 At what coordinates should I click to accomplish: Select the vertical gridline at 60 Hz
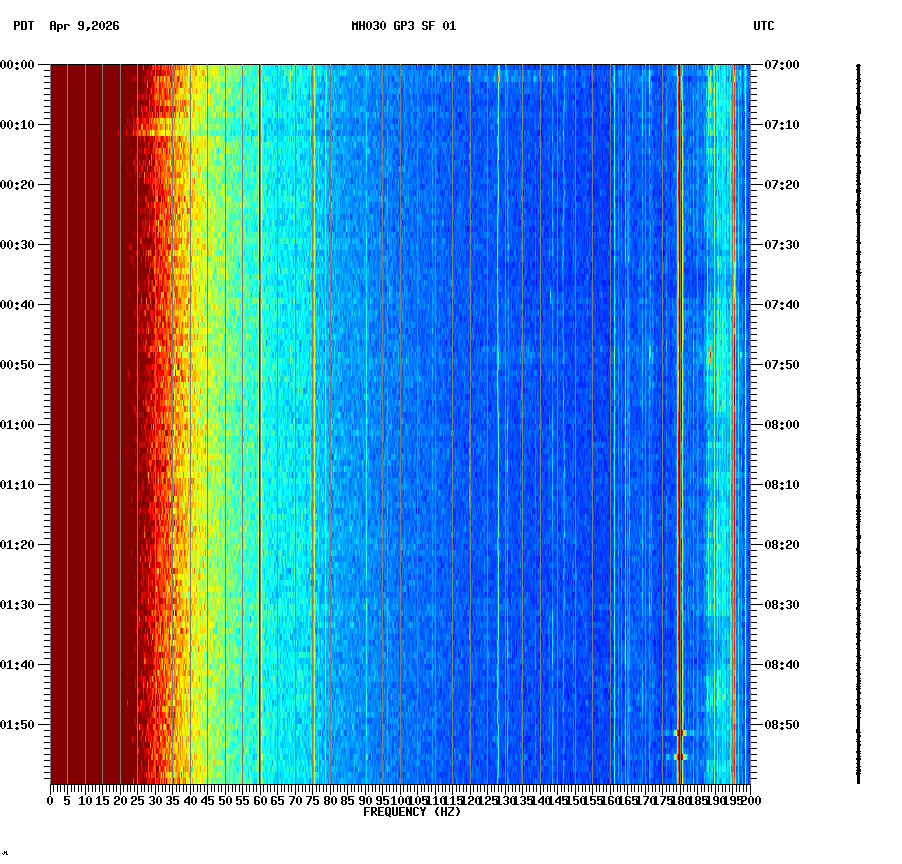pyautogui.click(x=260, y=400)
